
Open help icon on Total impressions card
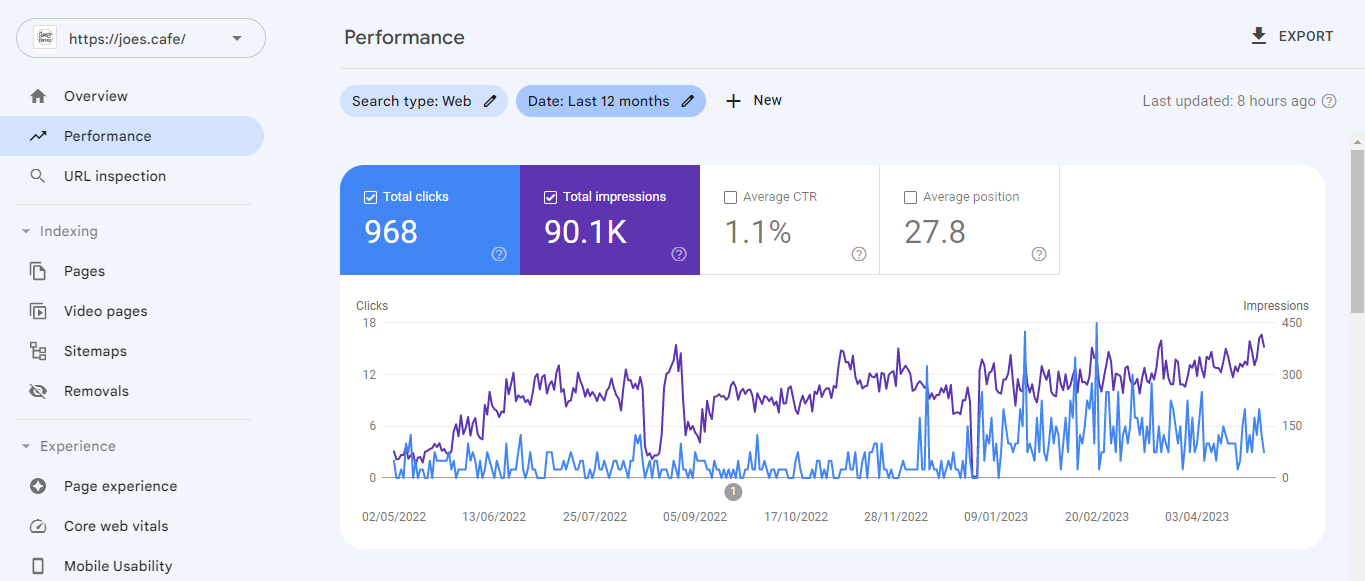click(x=679, y=254)
